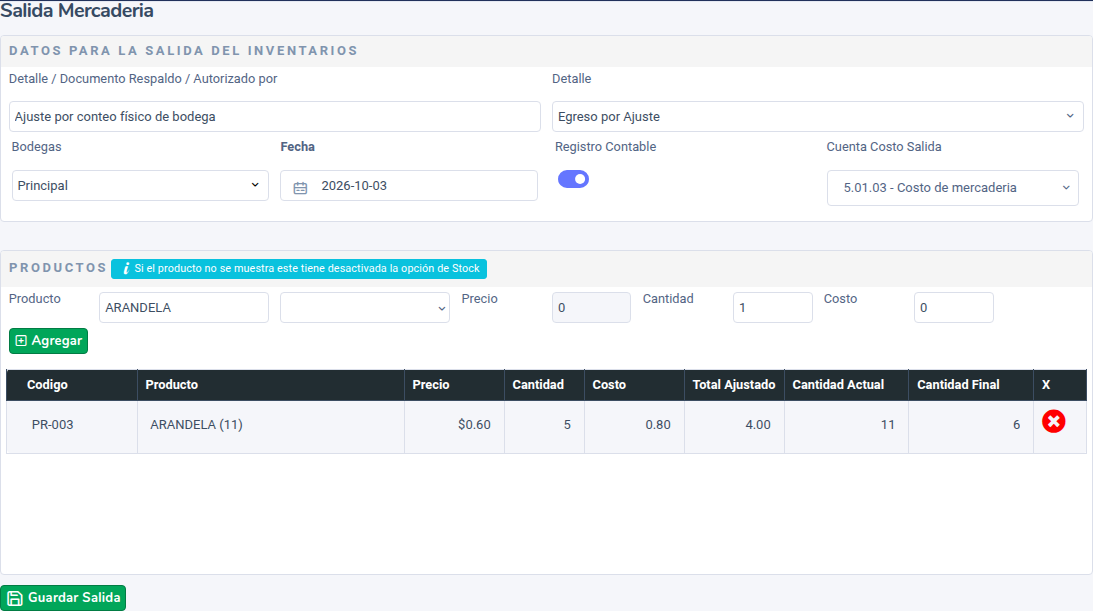Open the Egreso por Ajuste dropdown

pyautogui.click(x=818, y=116)
